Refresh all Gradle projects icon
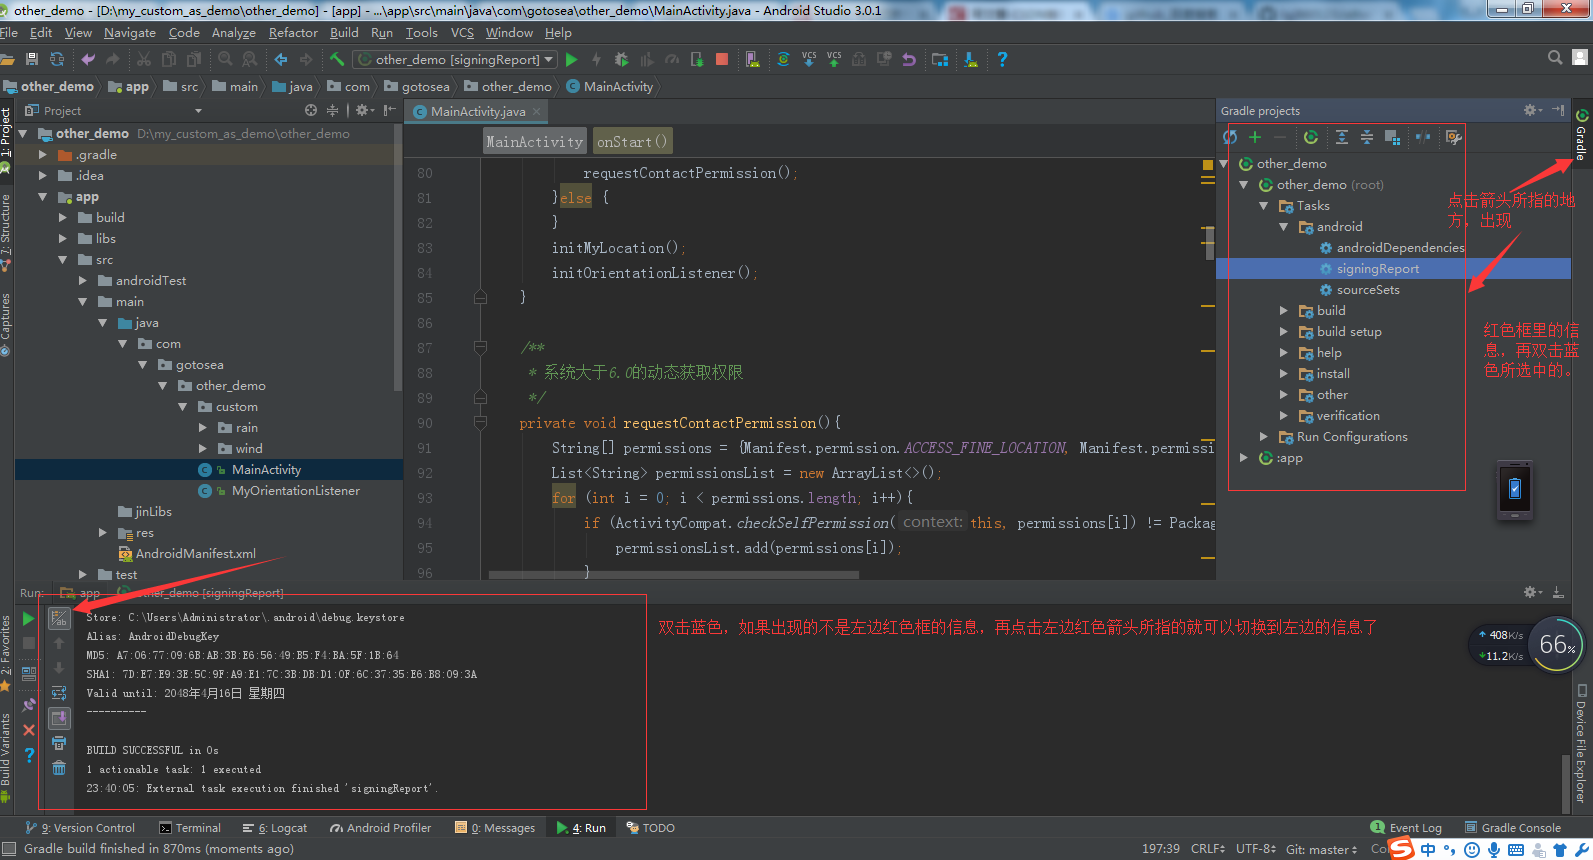Viewport: 1593px width, 860px height. [x=1230, y=137]
